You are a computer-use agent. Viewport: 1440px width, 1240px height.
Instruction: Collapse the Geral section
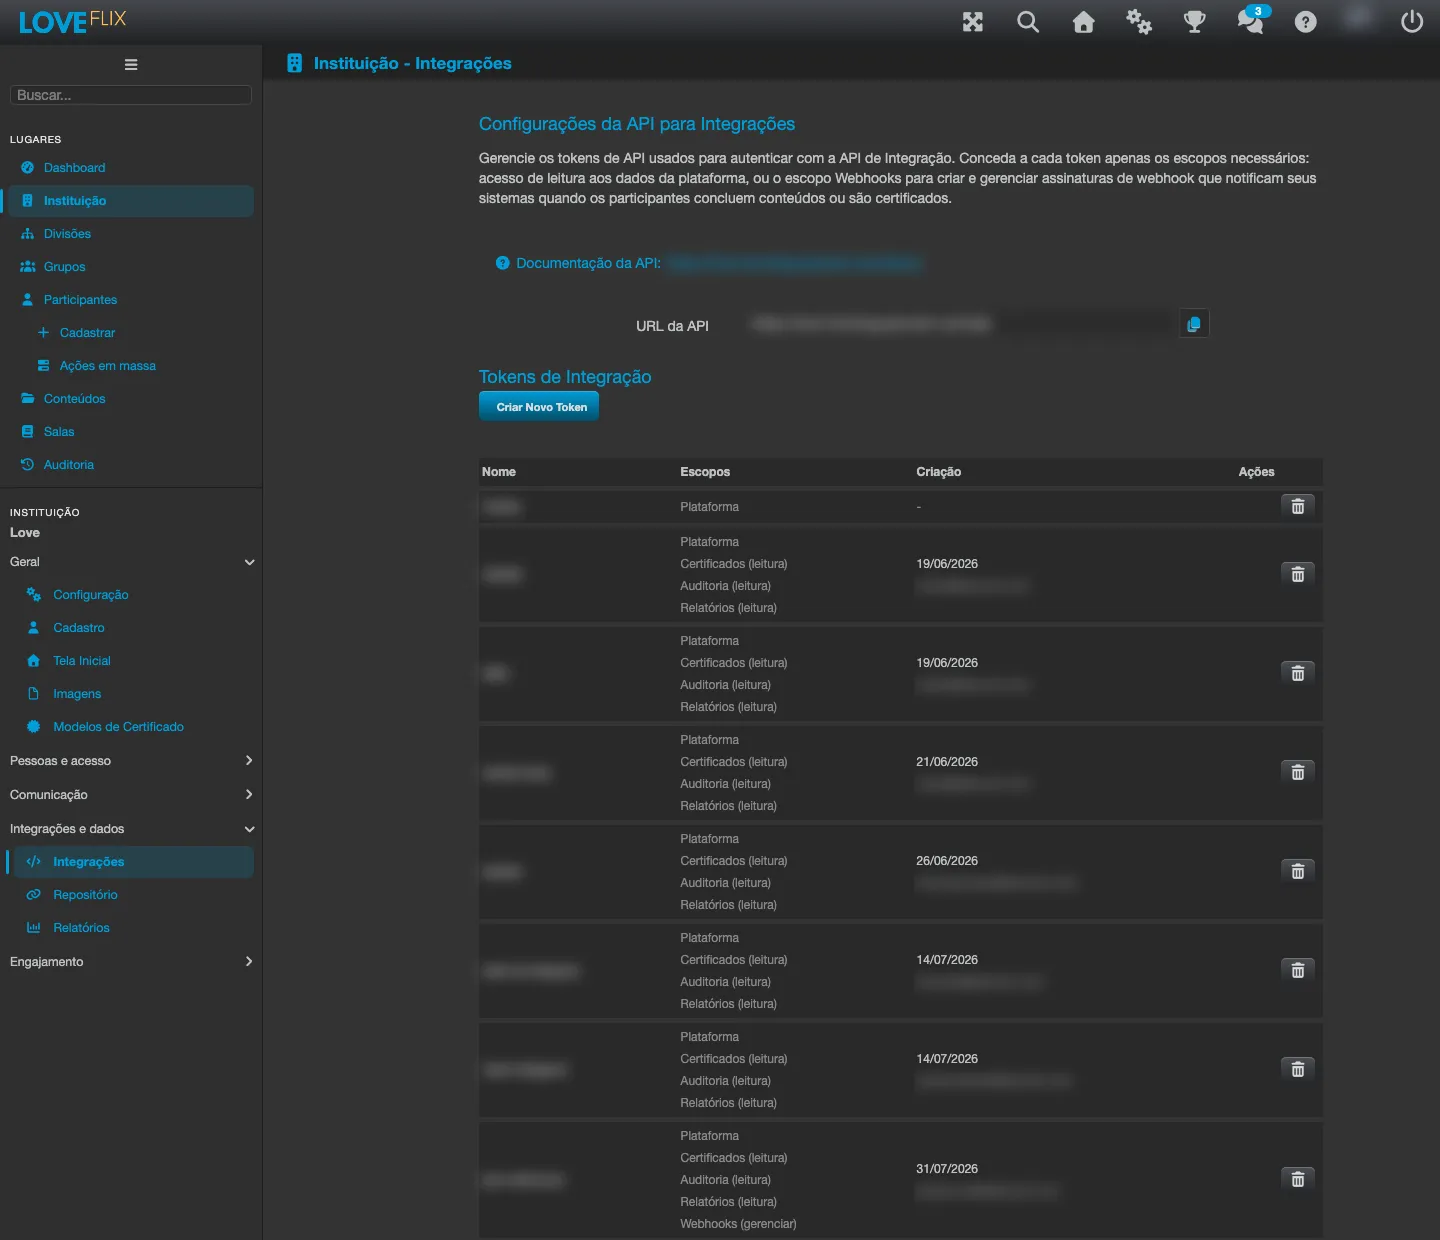(131, 562)
